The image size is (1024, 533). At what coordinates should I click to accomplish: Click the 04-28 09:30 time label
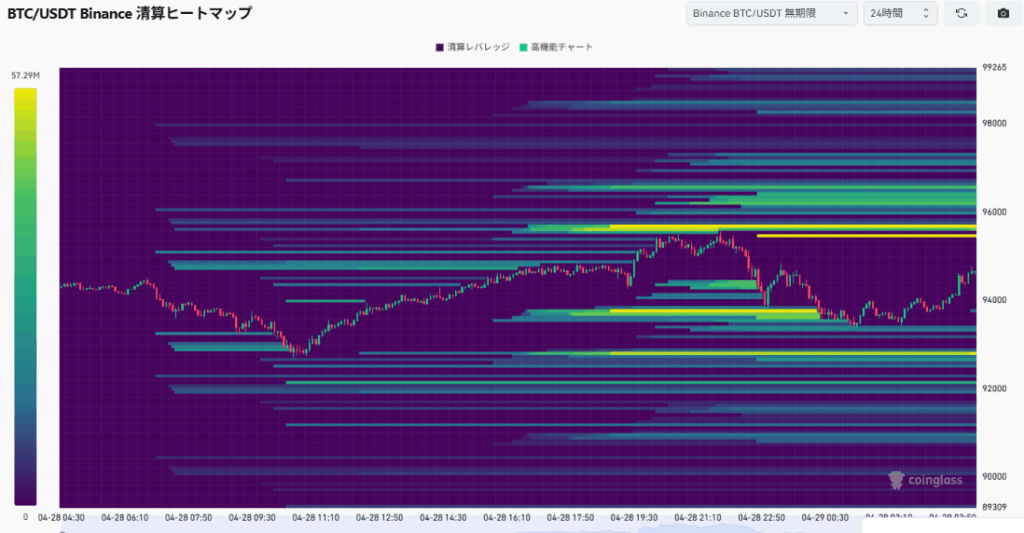click(x=252, y=517)
